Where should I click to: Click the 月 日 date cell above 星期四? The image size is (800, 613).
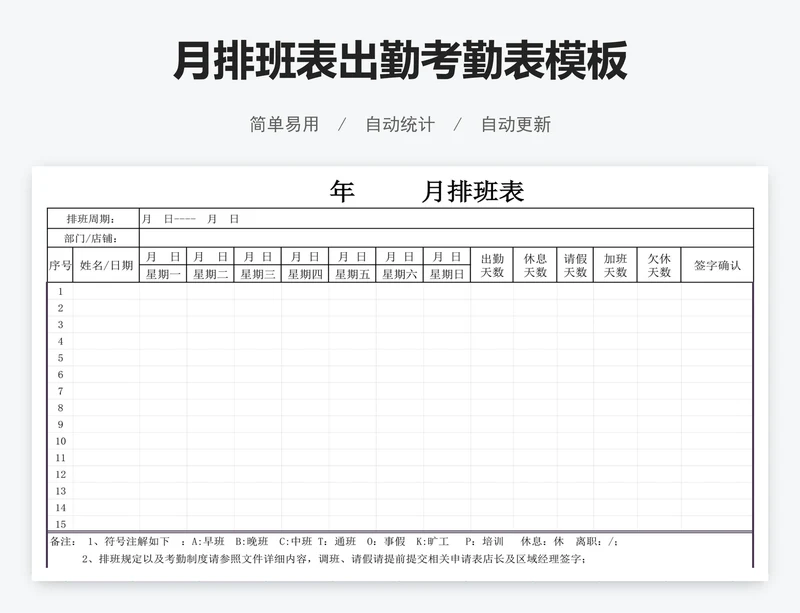click(x=305, y=256)
